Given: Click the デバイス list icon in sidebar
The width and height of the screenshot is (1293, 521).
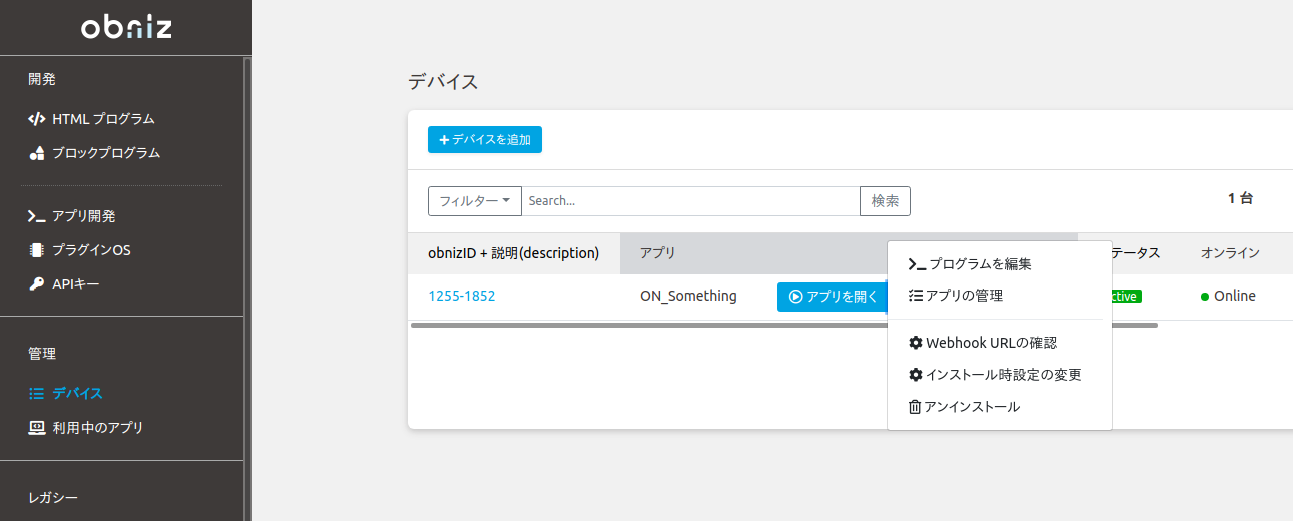Looking at the screenshot, I should [36, 394].
